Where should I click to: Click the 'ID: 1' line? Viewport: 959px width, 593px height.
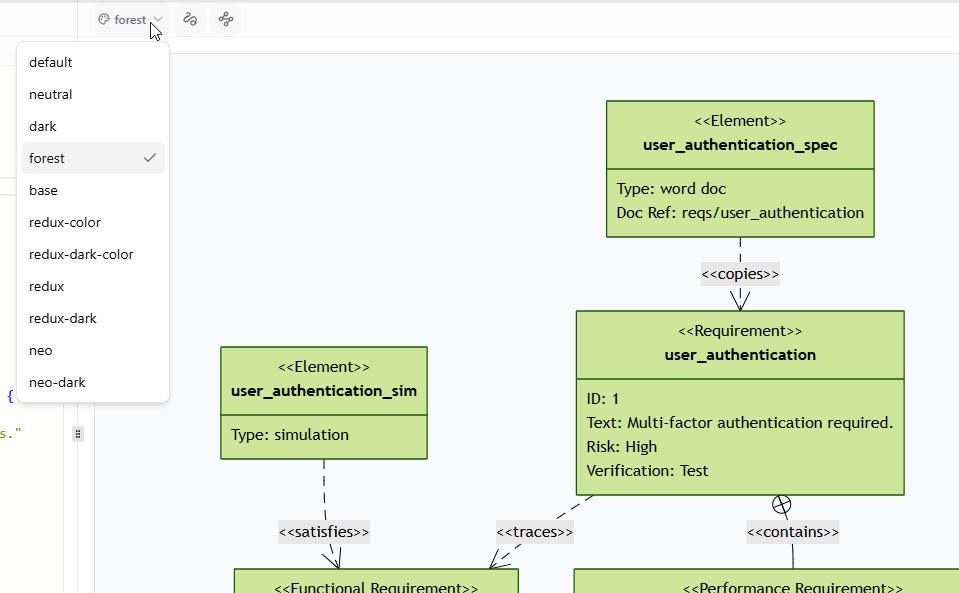point(602,399)
